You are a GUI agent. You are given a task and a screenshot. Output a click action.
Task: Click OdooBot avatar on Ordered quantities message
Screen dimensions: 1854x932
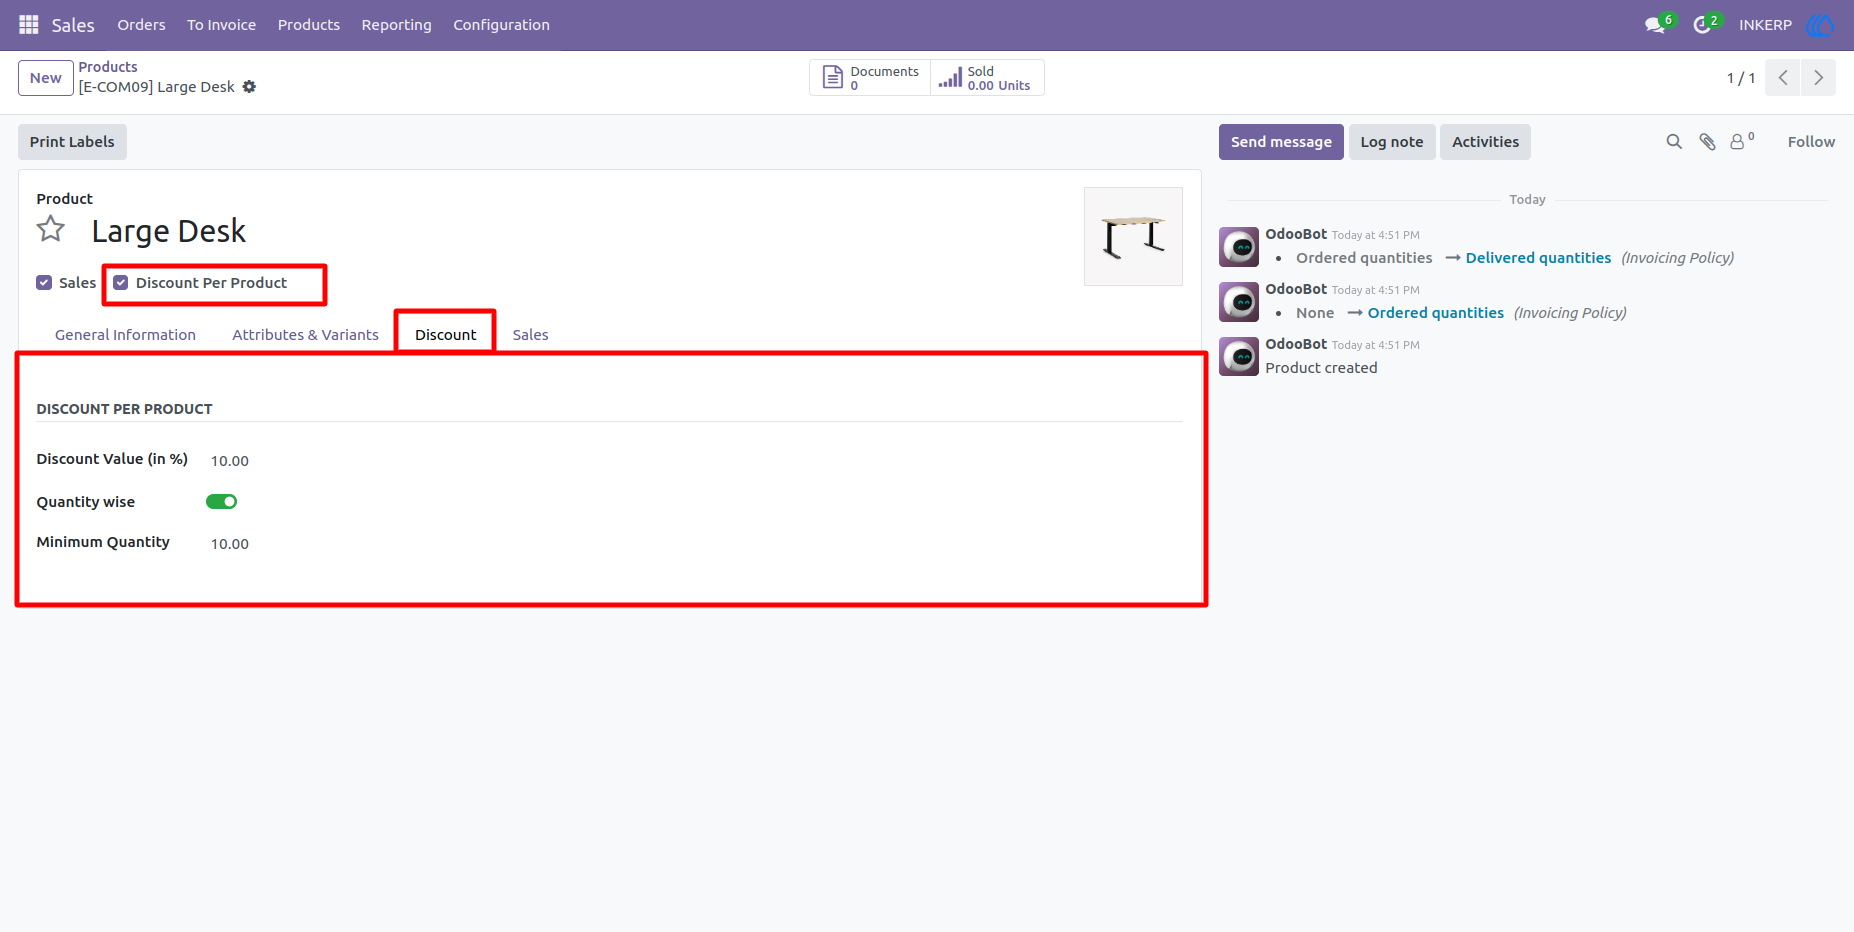(x=1239, y=302)
